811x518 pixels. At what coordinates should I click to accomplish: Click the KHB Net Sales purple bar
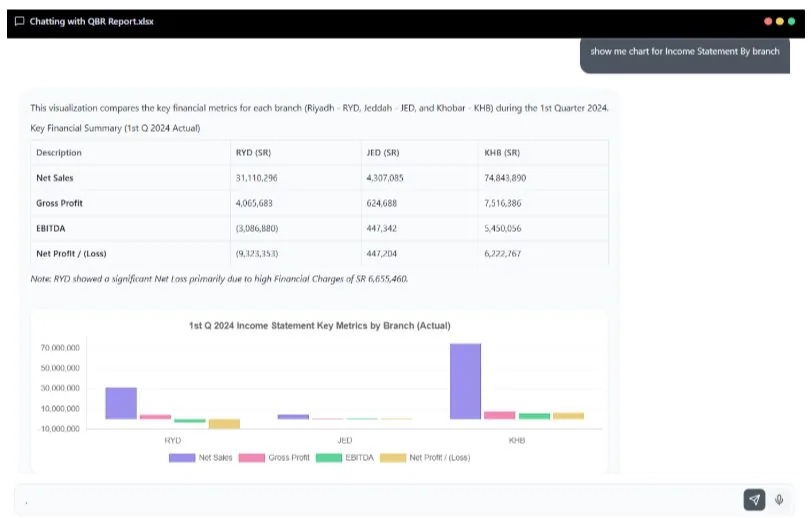(465, 381)
